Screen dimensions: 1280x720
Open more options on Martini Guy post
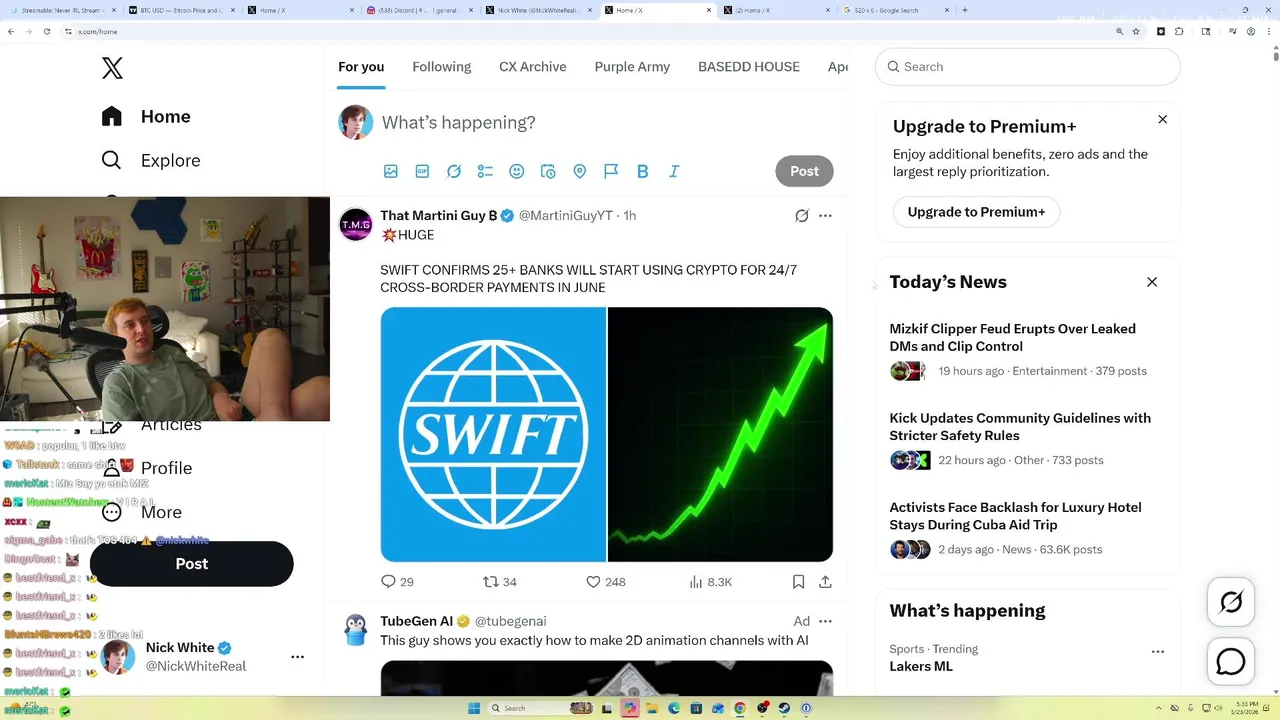825,215
